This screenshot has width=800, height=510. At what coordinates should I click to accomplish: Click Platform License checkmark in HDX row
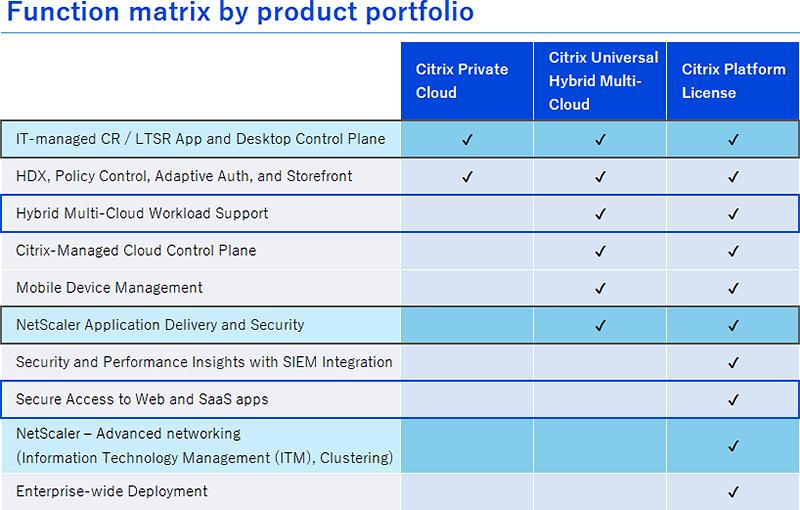click(x=734, y=176)
